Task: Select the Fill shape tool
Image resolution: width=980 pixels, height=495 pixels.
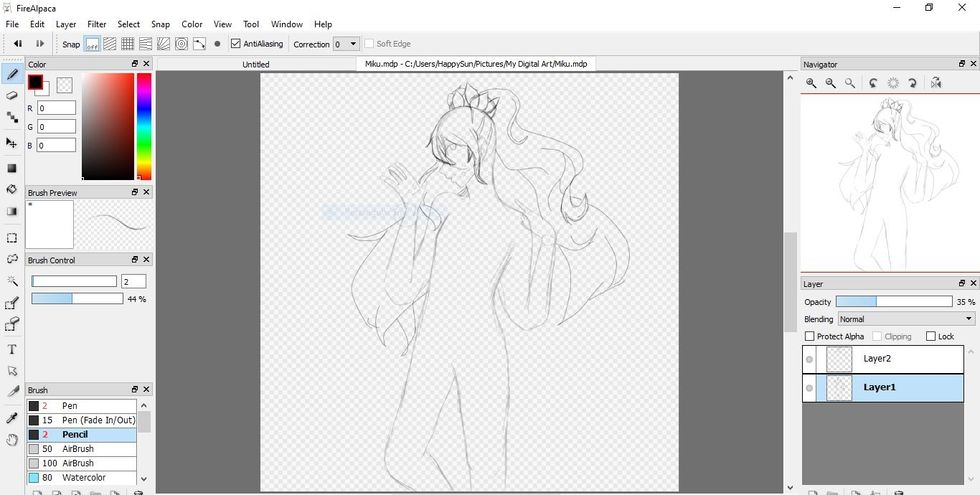Action: point(12,168)
